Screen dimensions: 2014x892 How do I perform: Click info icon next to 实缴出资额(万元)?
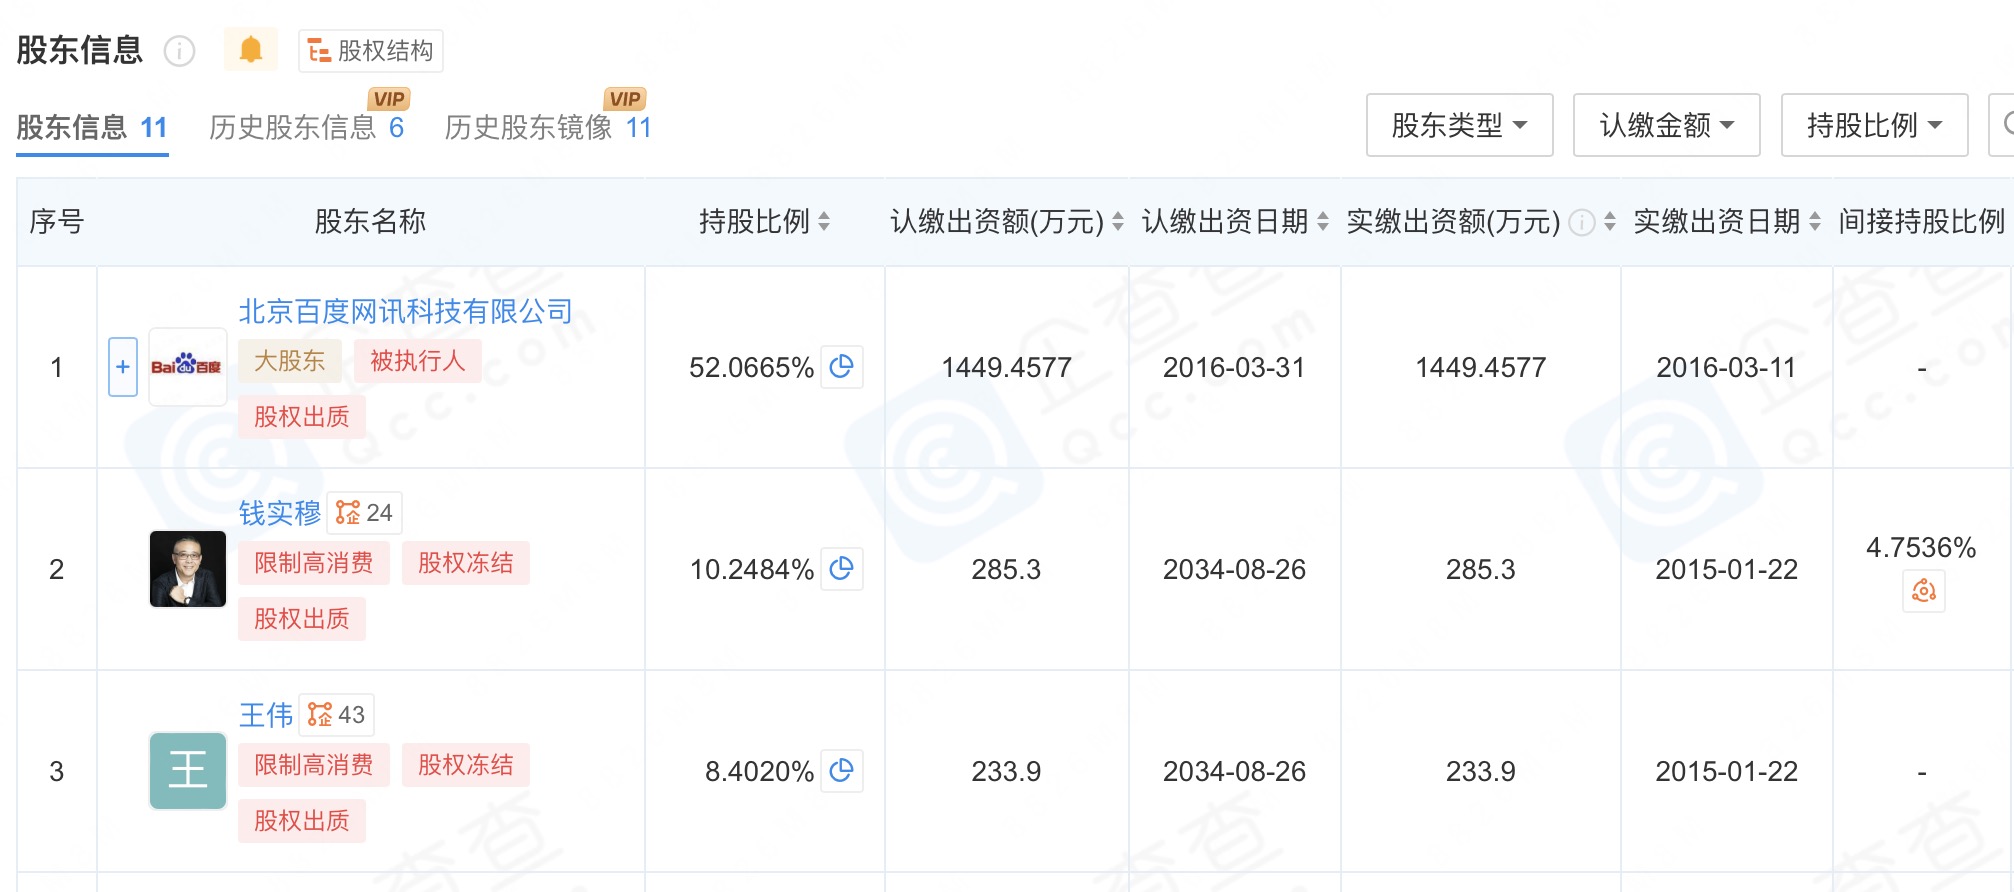[x=1581, y=222]
